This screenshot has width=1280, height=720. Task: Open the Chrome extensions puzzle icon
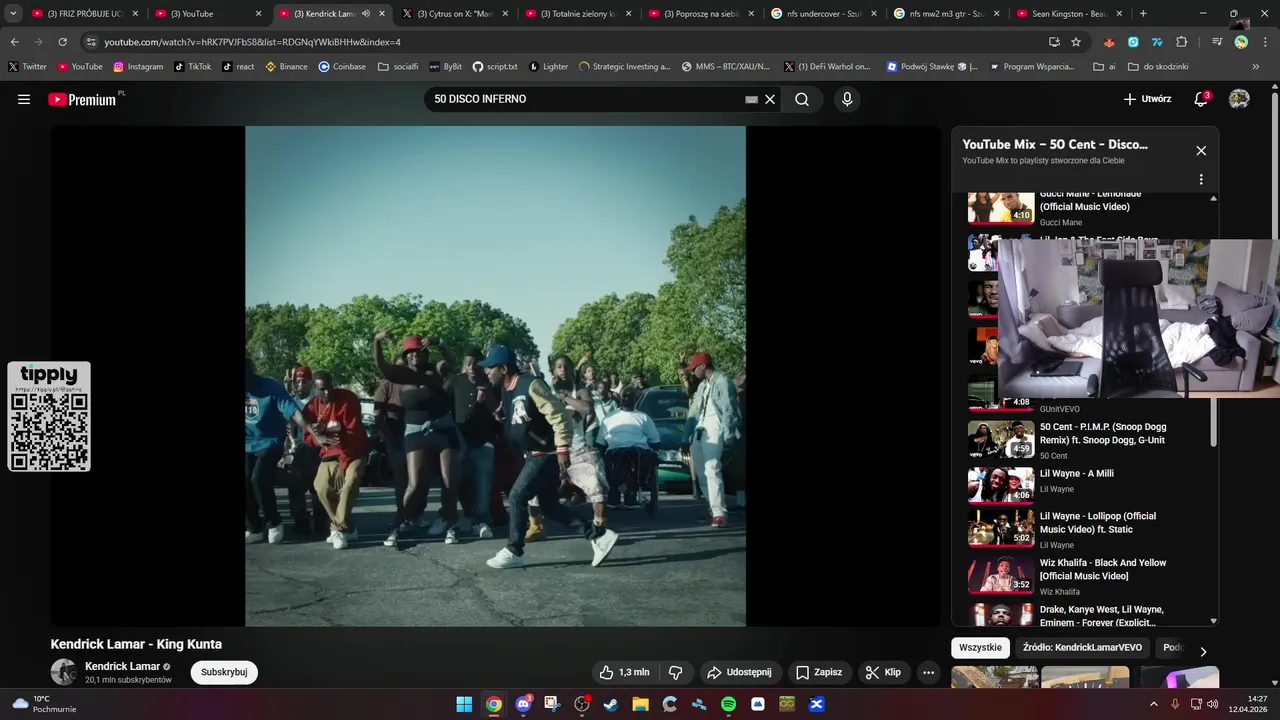coord(1182,42)
